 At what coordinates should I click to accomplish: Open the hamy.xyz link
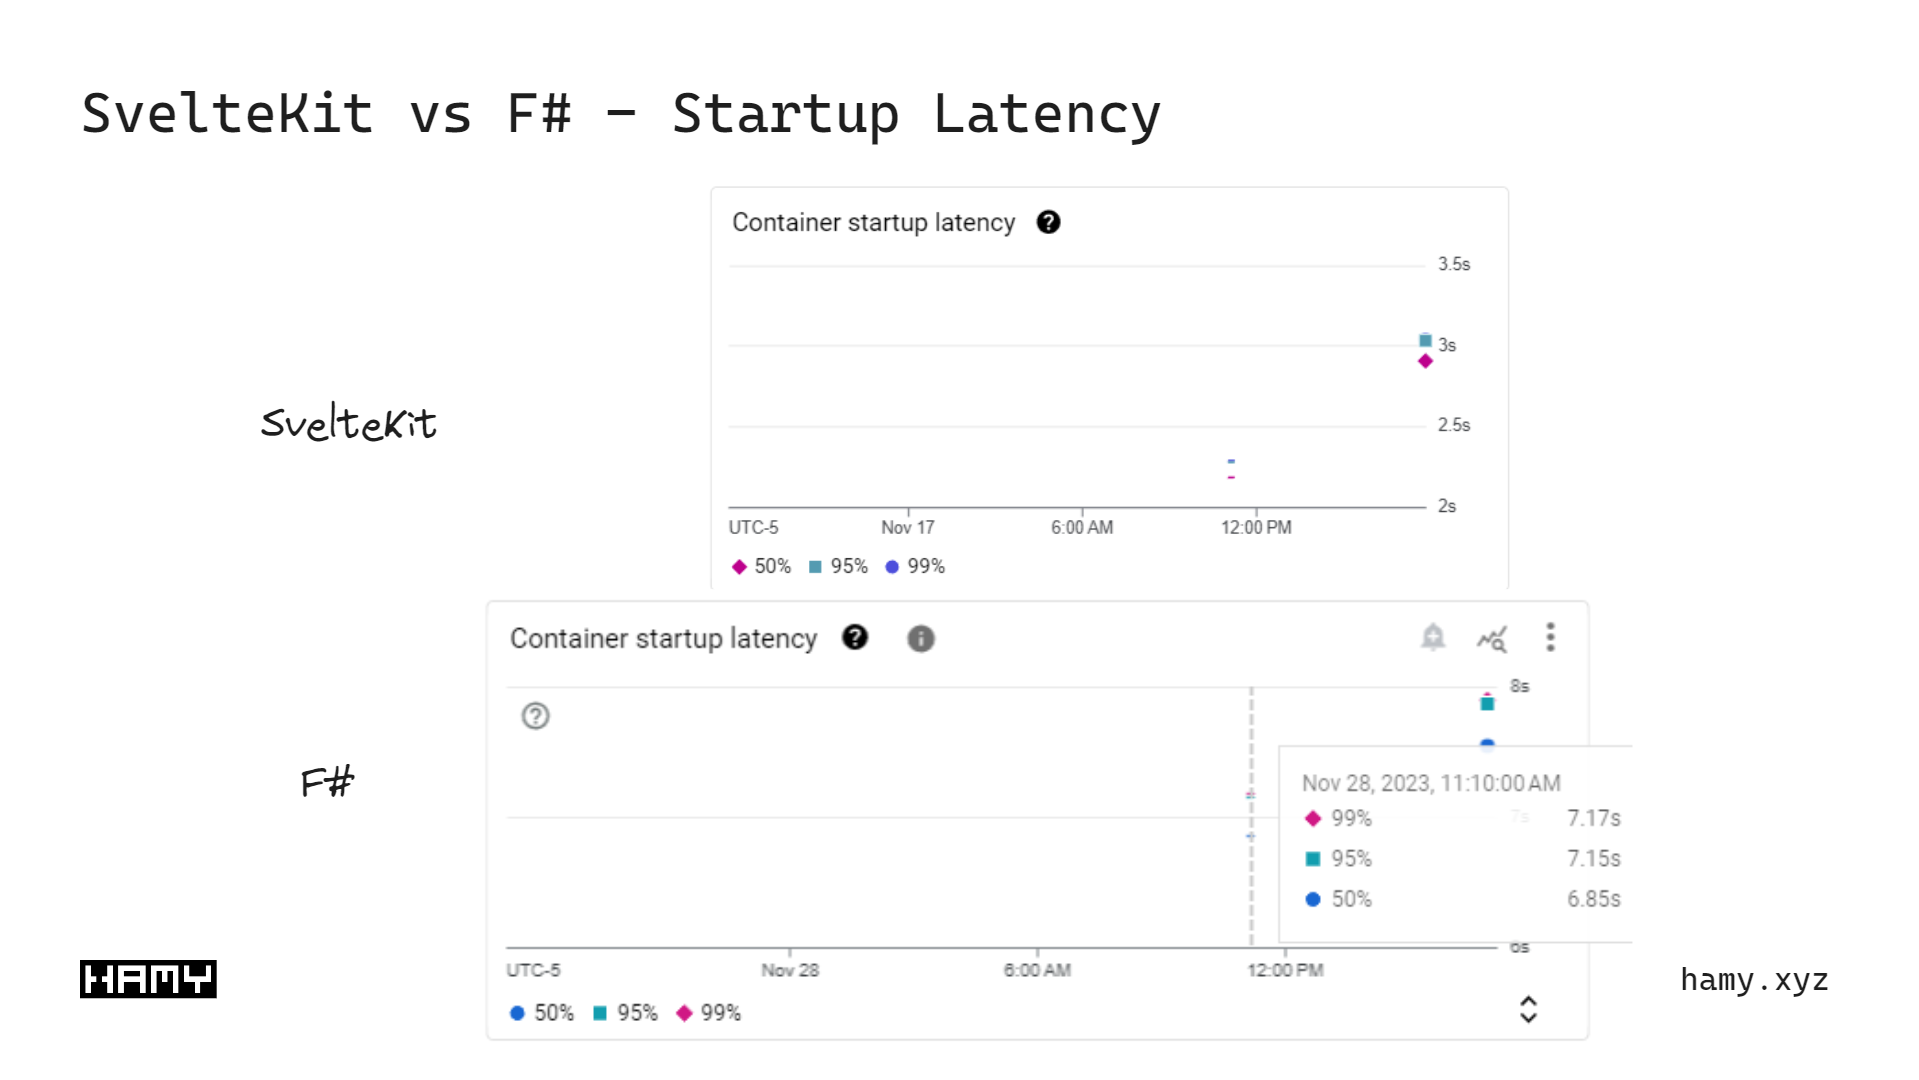click(x=1753, y=980)
